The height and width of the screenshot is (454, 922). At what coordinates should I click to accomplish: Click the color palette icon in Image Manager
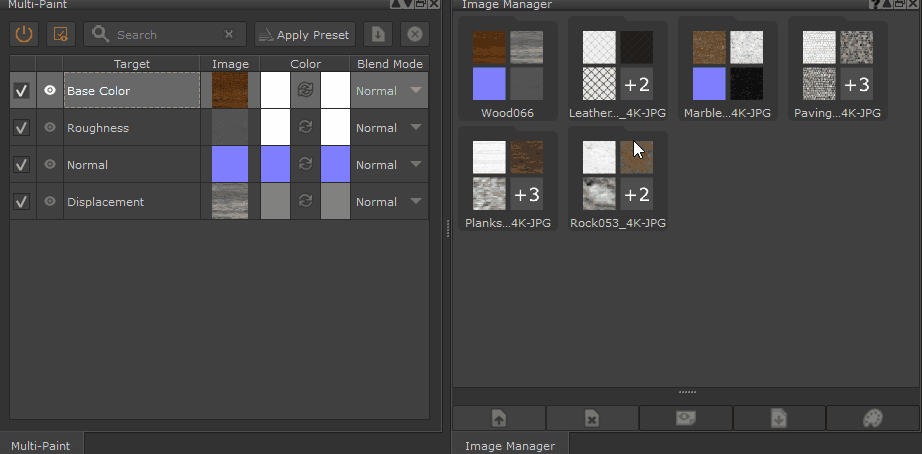point(872,419)
